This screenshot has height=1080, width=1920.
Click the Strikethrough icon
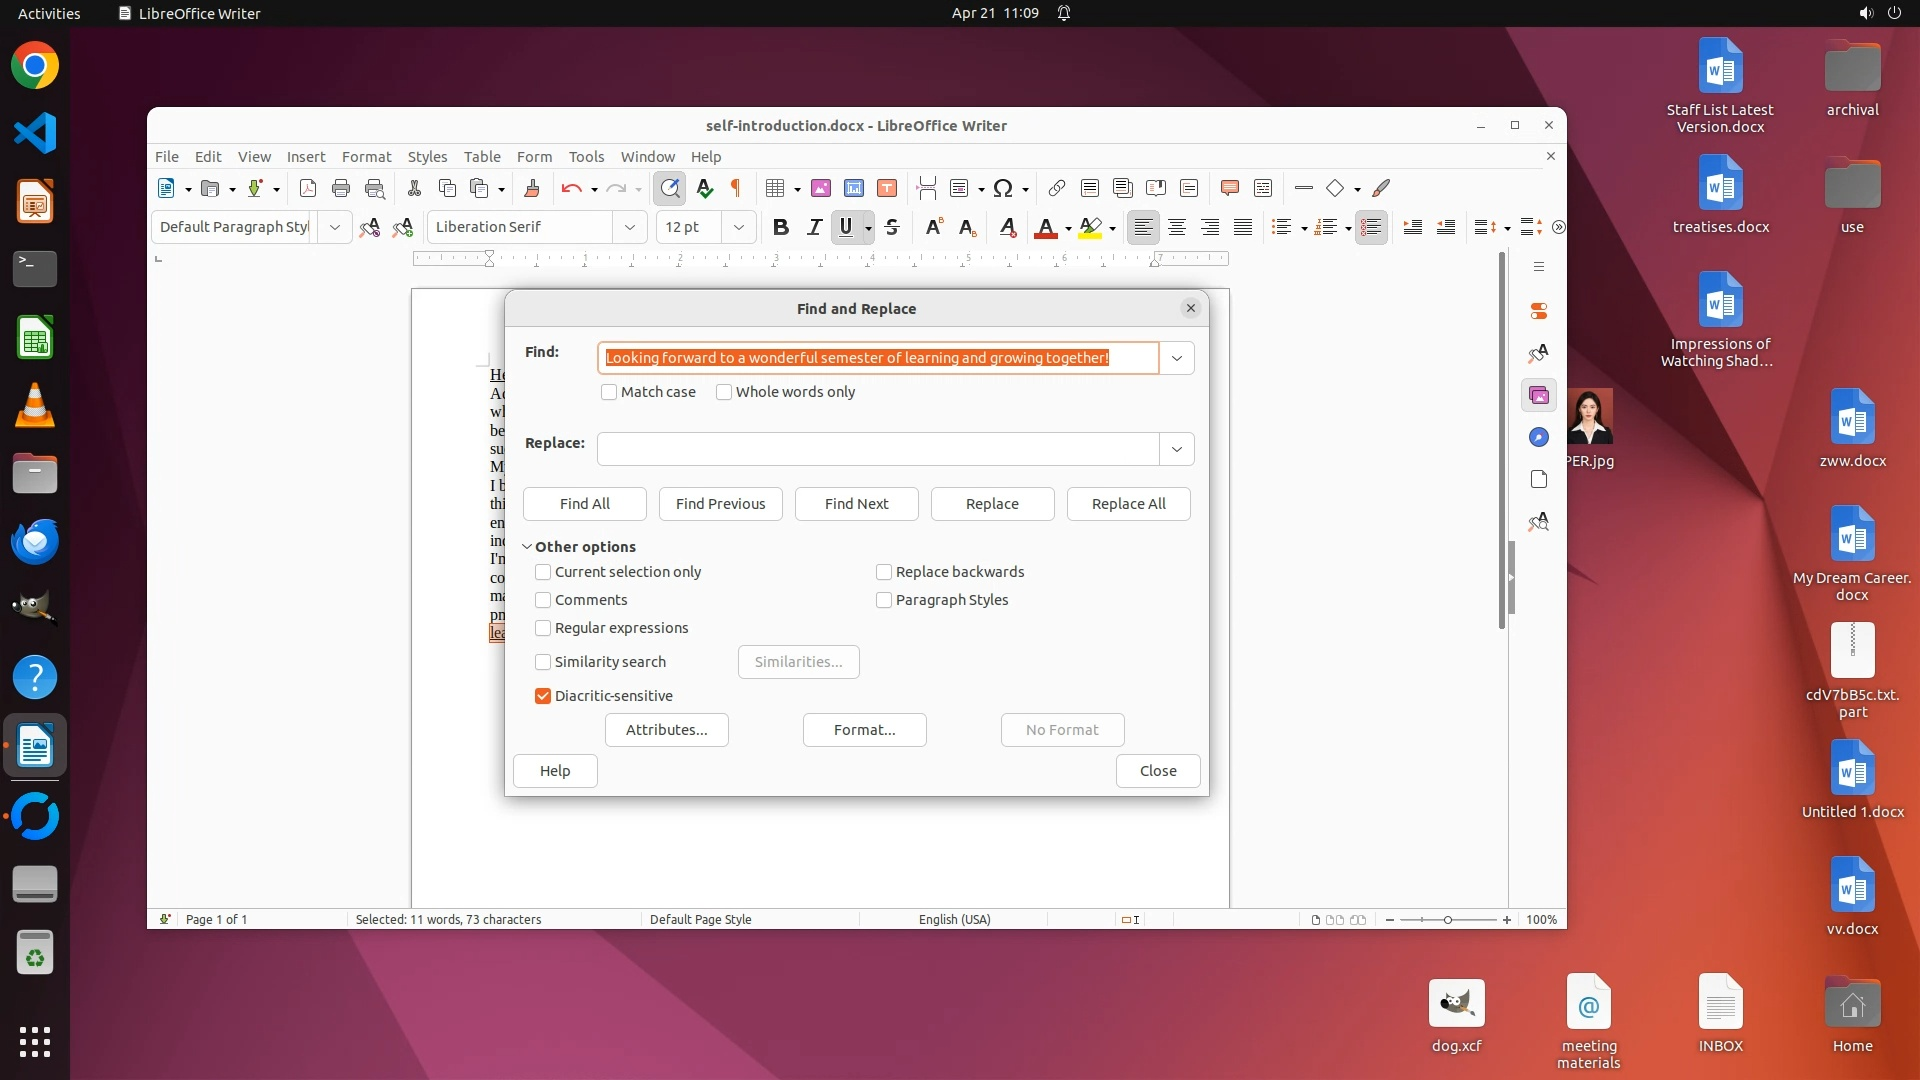892,228
